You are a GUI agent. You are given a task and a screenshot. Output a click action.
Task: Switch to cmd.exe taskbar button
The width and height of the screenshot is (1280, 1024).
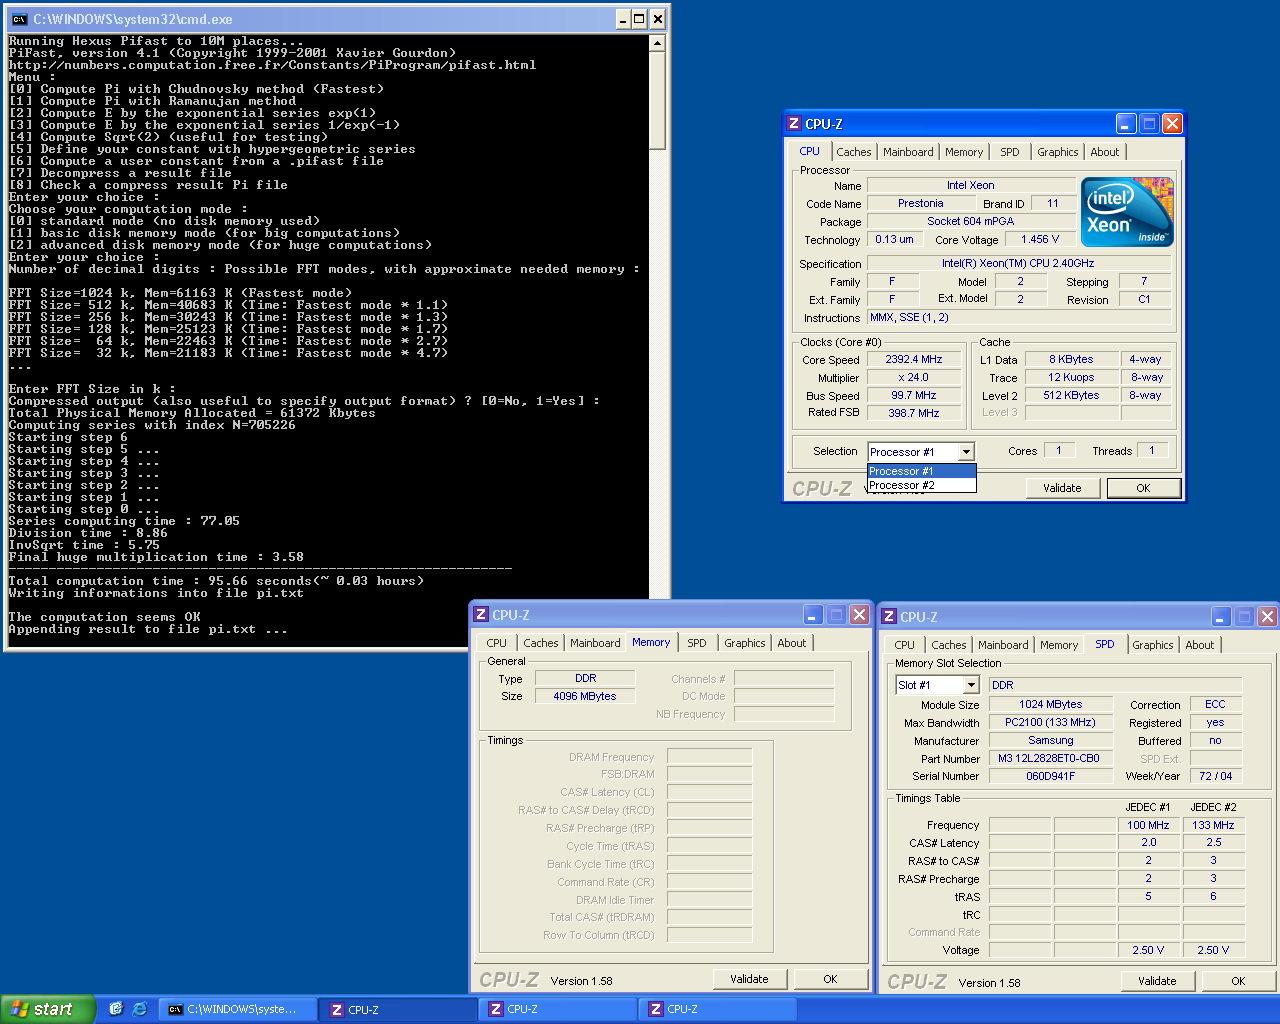pyautogui.click(x=237, y=1010)
